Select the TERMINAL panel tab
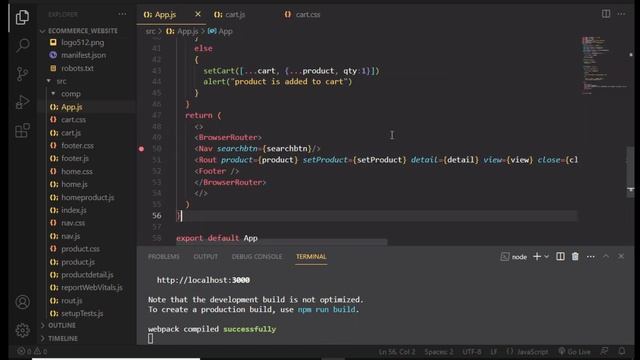Viewport: 640px width, 360px height. [311, 257]
